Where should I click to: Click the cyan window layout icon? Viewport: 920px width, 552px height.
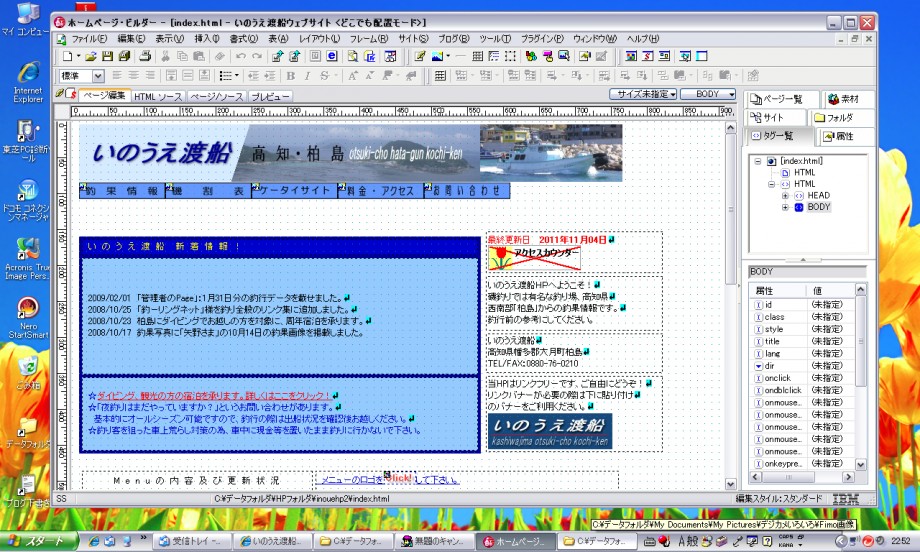(702, 56)
